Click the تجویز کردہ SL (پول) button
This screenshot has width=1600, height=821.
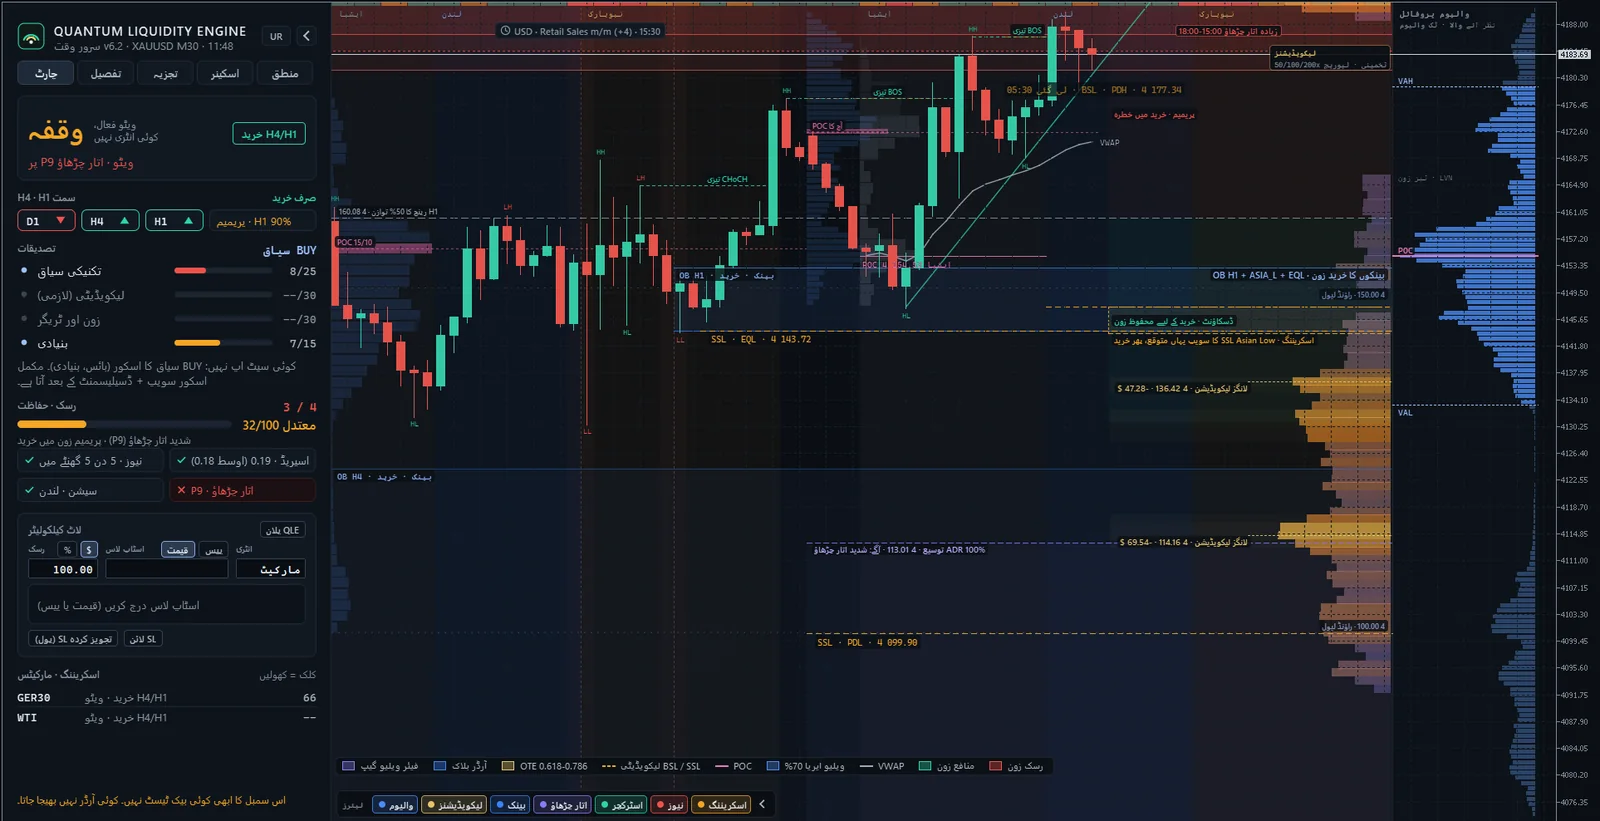[x=73, y=639]
